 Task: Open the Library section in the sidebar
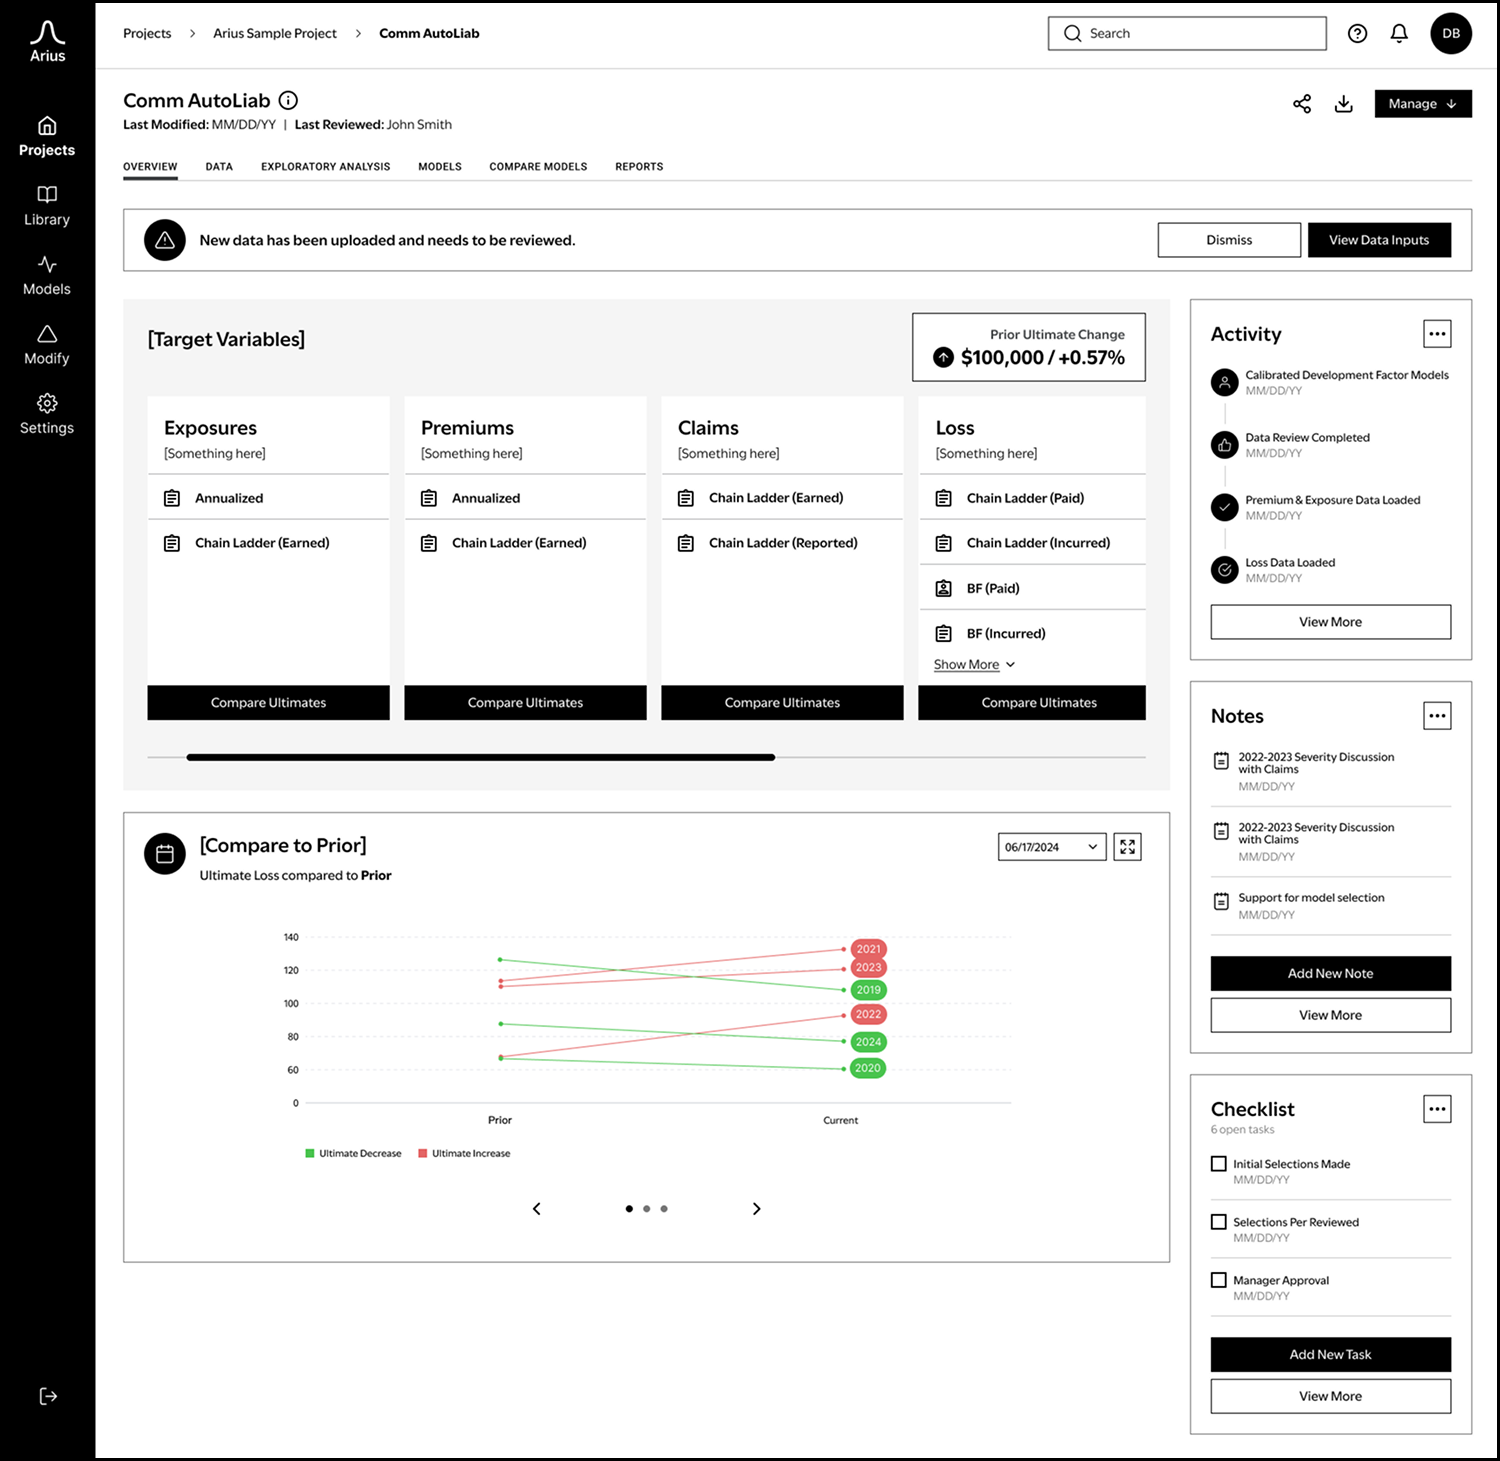[47, 206]
